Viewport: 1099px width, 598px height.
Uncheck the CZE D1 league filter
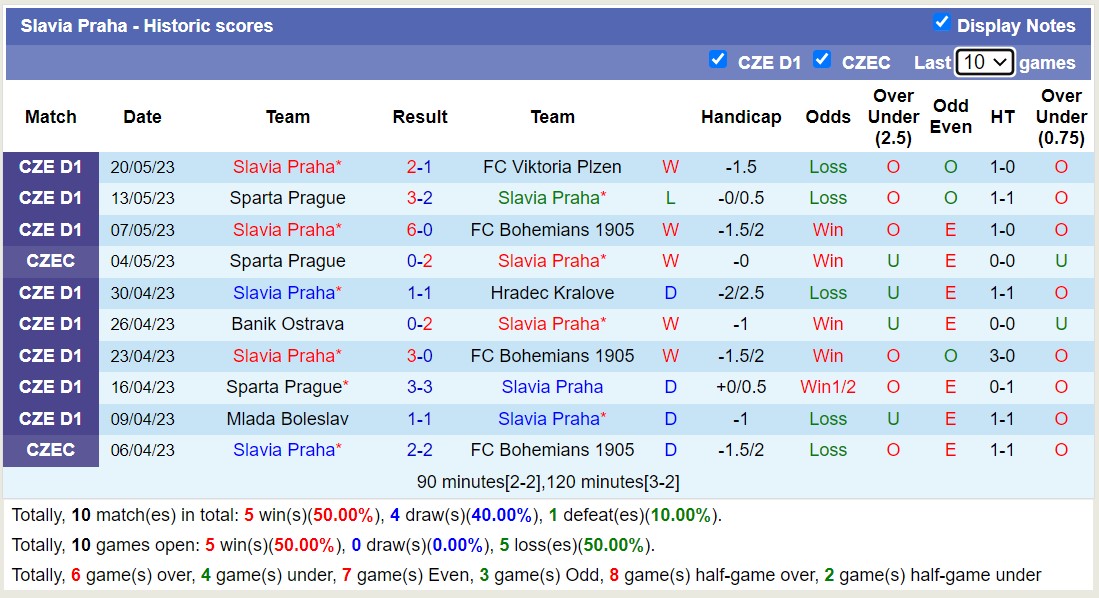(x=718, y=60)
